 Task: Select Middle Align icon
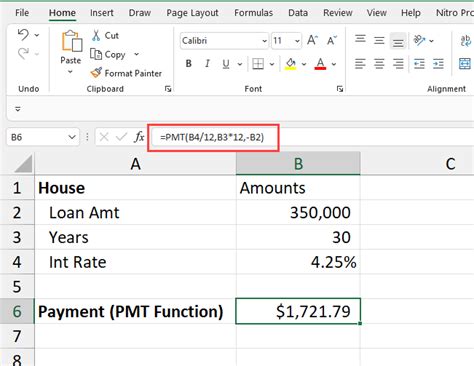click(x=379, y=40)
